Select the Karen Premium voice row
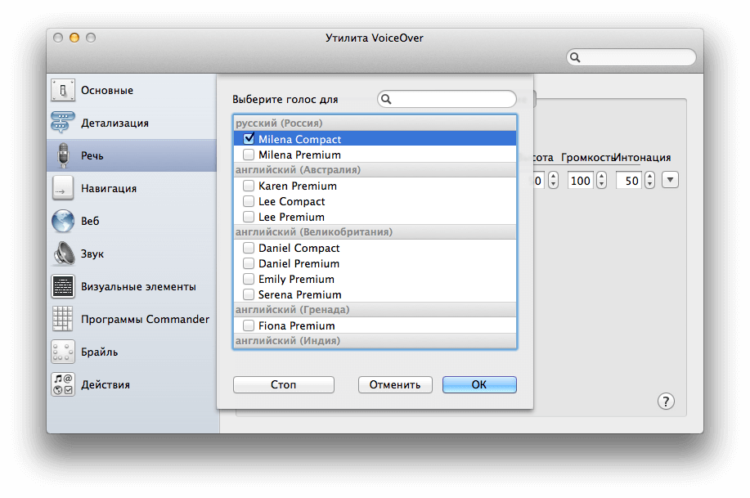 pyautogui.click(x=375, y=186)
